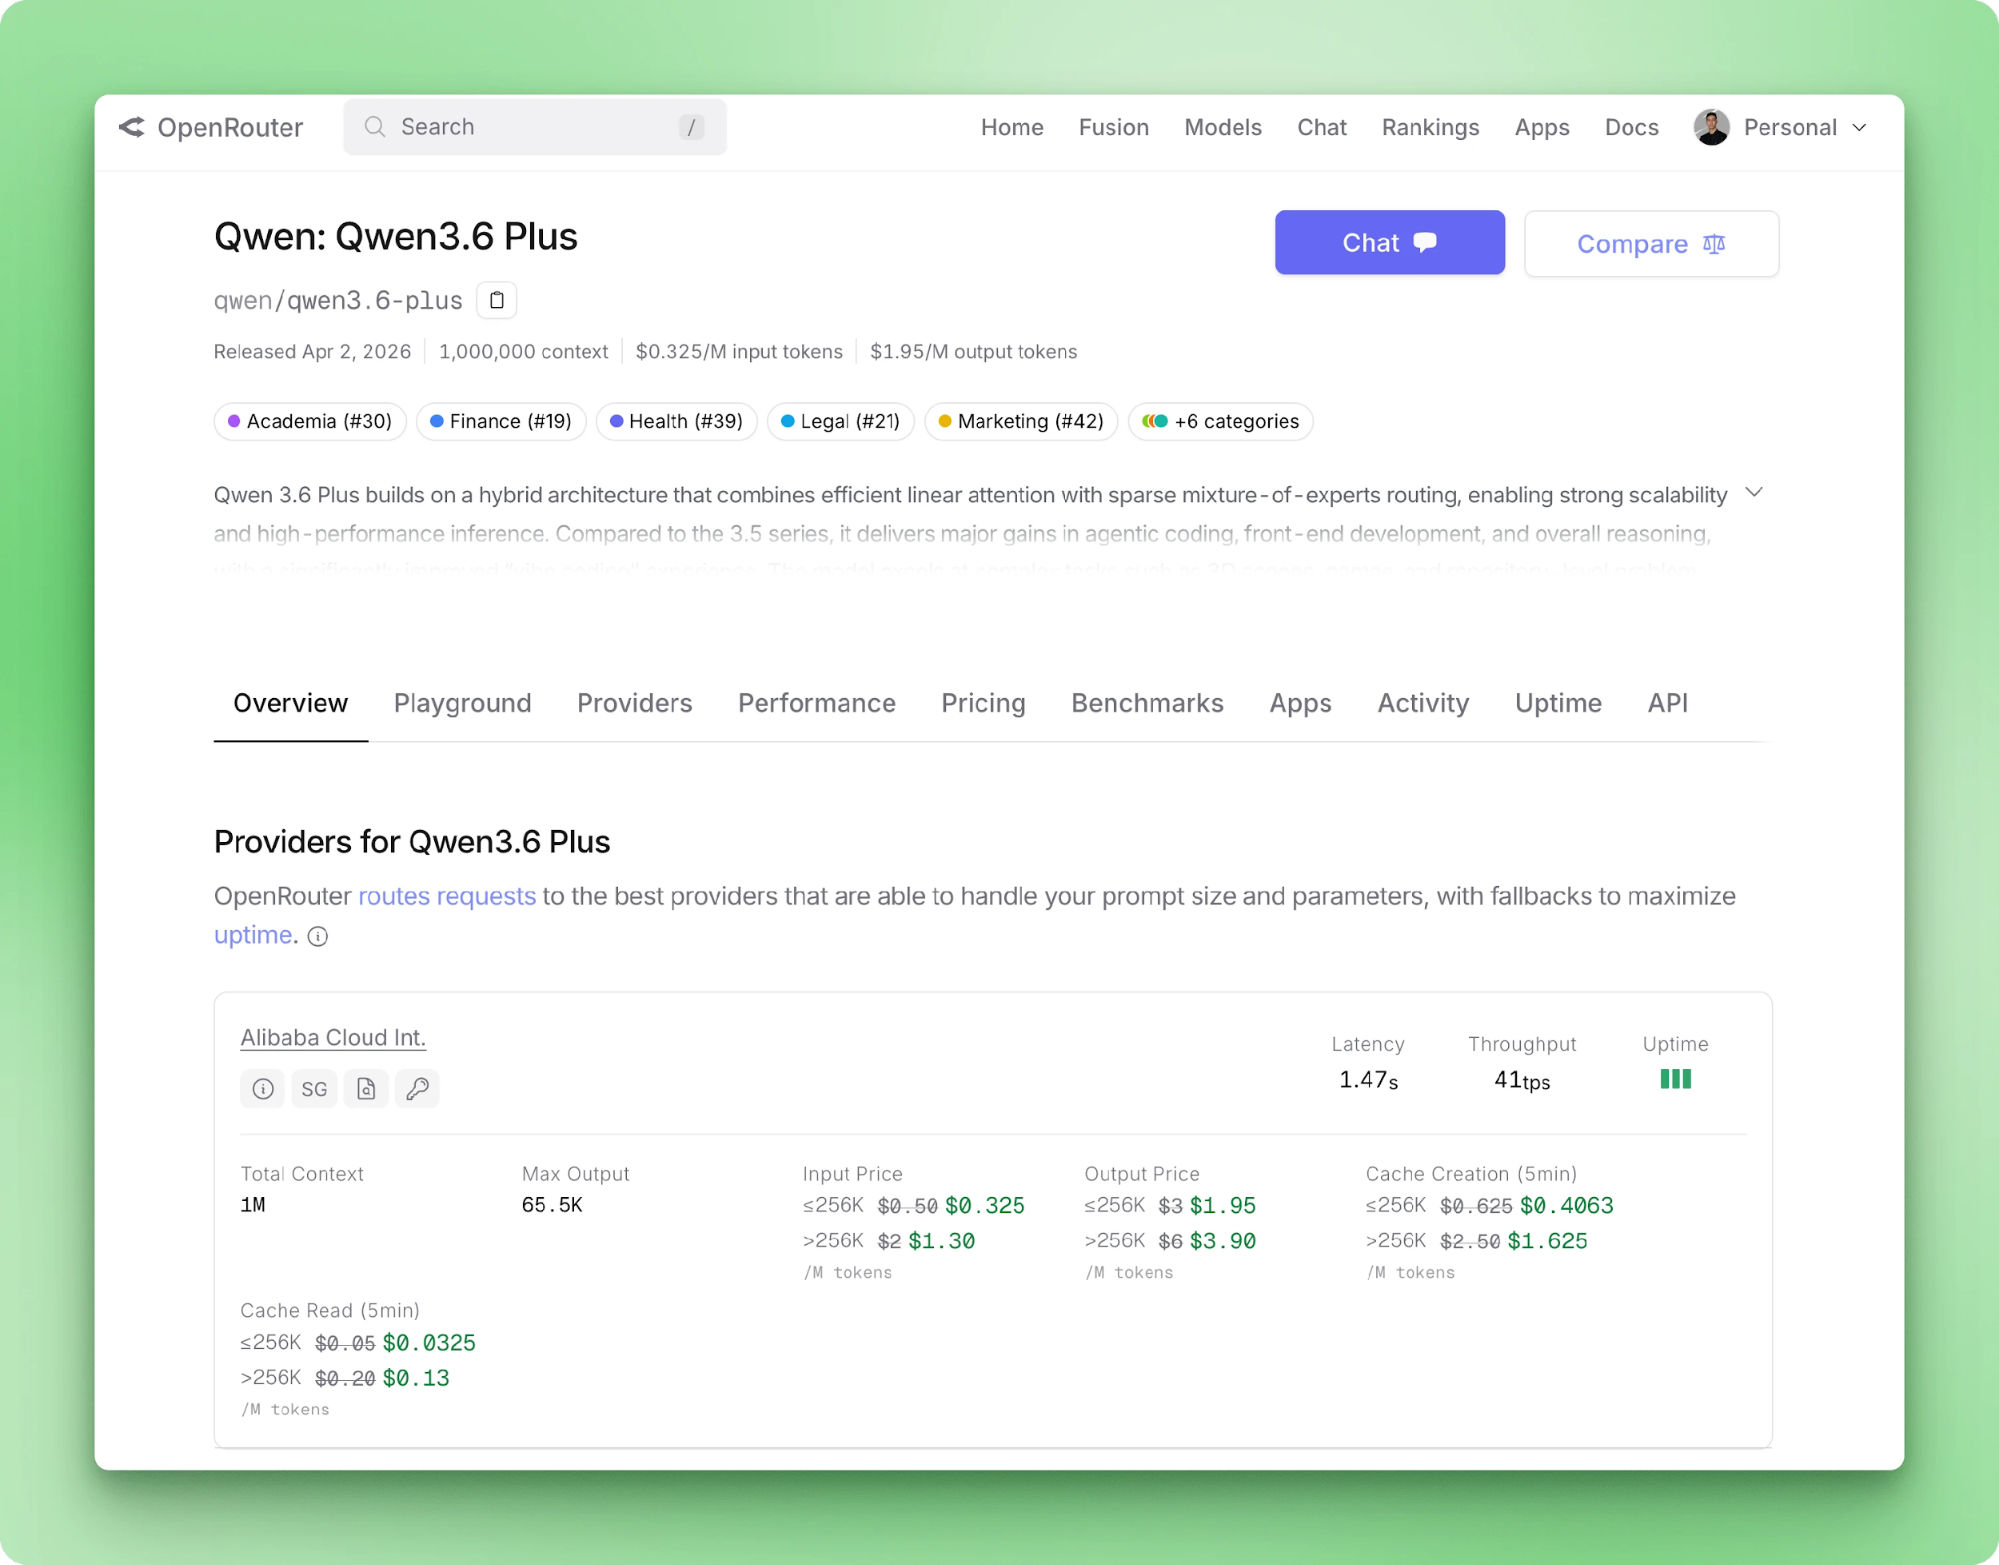This screenshot has height=1565, width=1999.
Task: Click the SG region badge for Alibaba Cloud
Action: 314,1089
